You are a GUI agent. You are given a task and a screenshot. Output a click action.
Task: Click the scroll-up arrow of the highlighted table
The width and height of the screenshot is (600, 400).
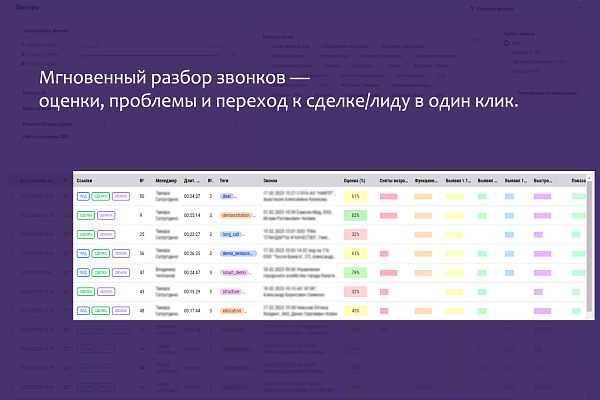coord(590,178)
